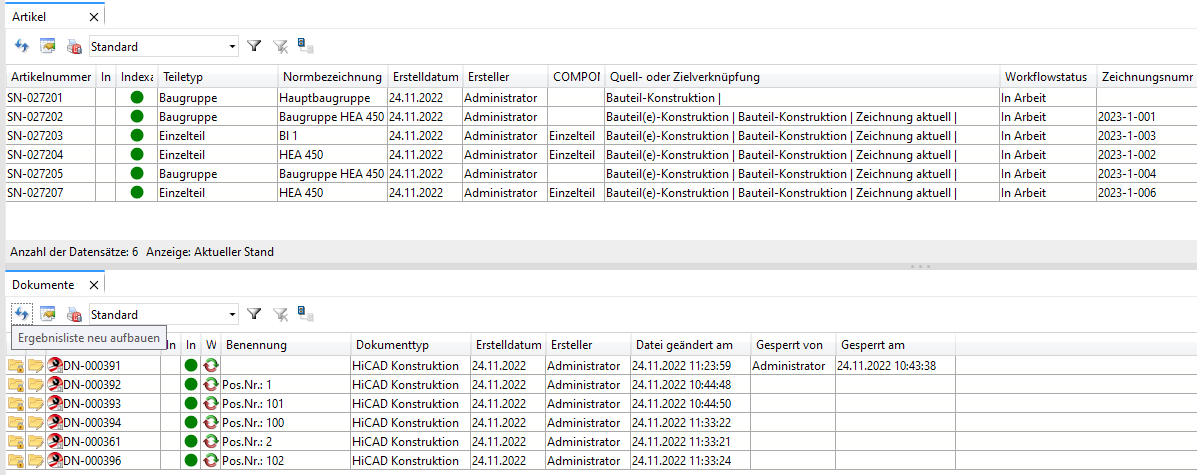The width and height of the screenshot is (1197, 475).
Task: Click open folder icon for DN-000393
Action: point(36,404)
